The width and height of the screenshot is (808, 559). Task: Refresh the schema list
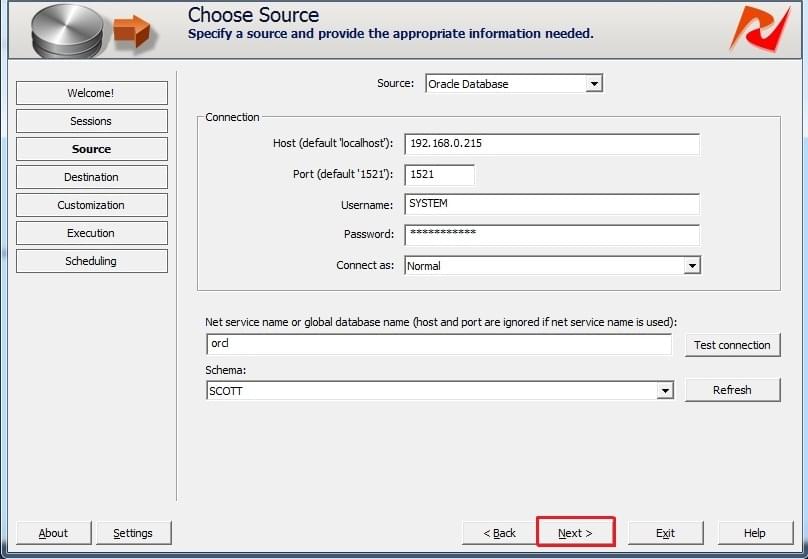[732, 390]
